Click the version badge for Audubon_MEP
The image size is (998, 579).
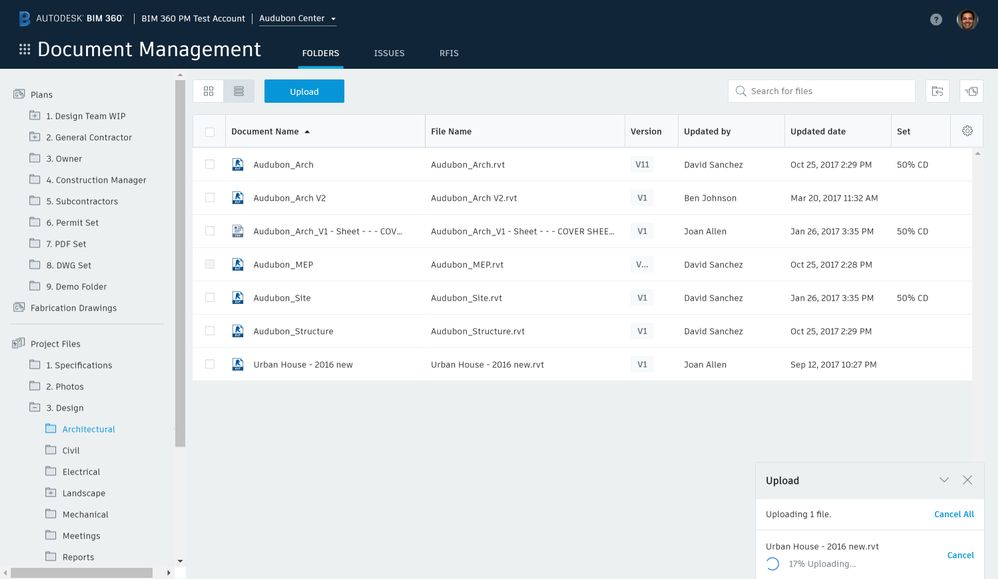642,264
